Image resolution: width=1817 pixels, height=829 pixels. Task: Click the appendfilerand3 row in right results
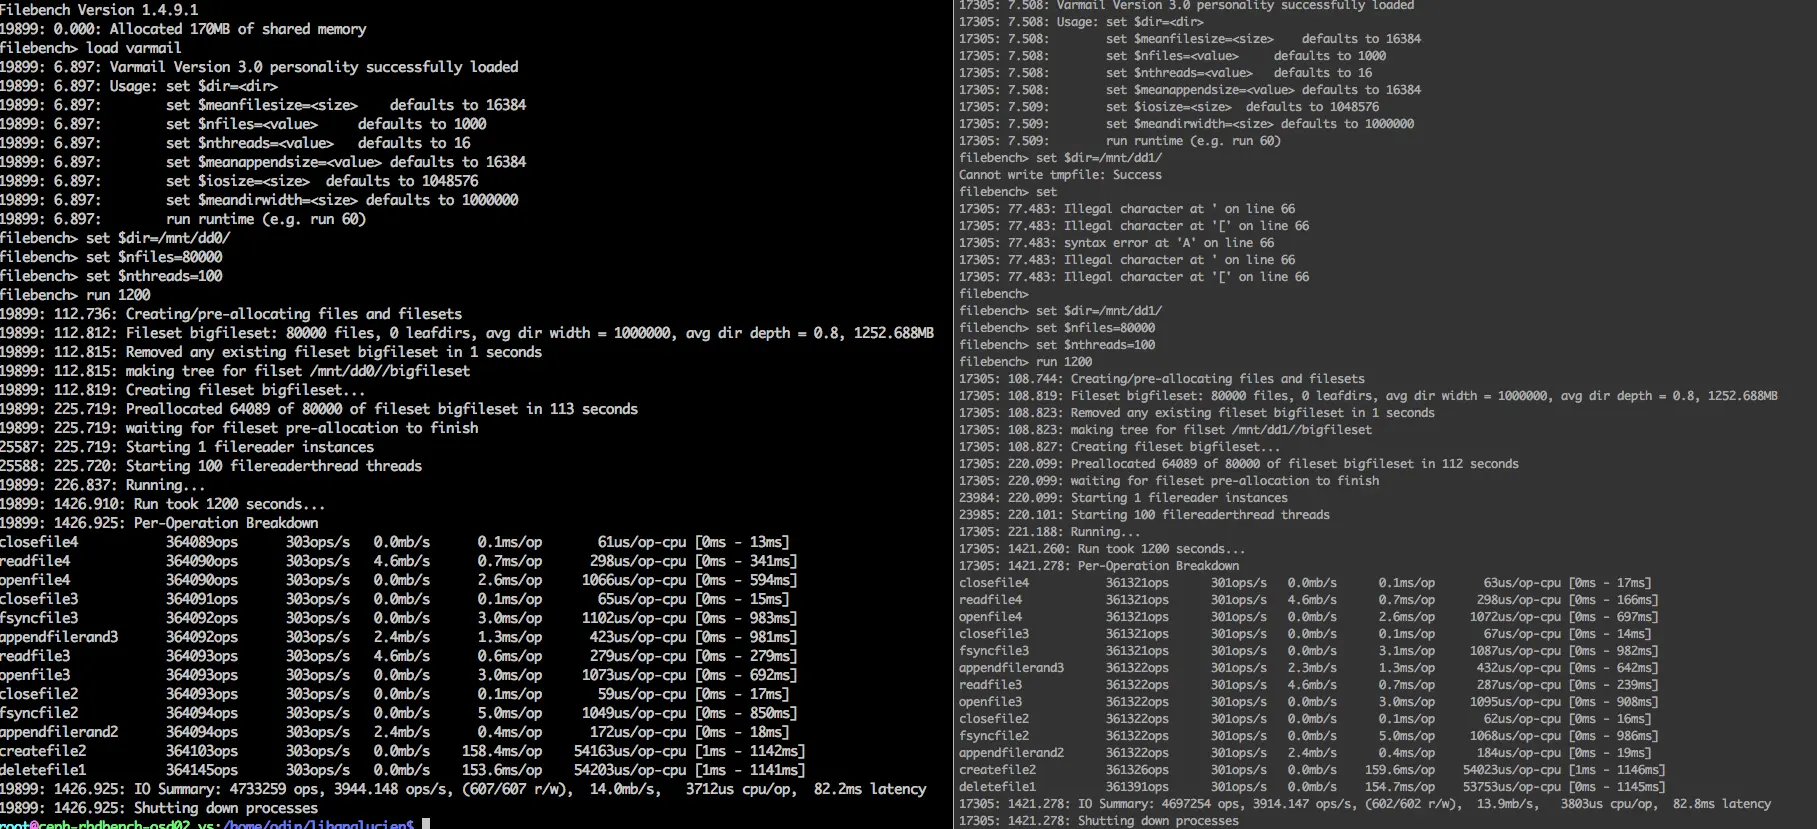[x=1308, y=668]
